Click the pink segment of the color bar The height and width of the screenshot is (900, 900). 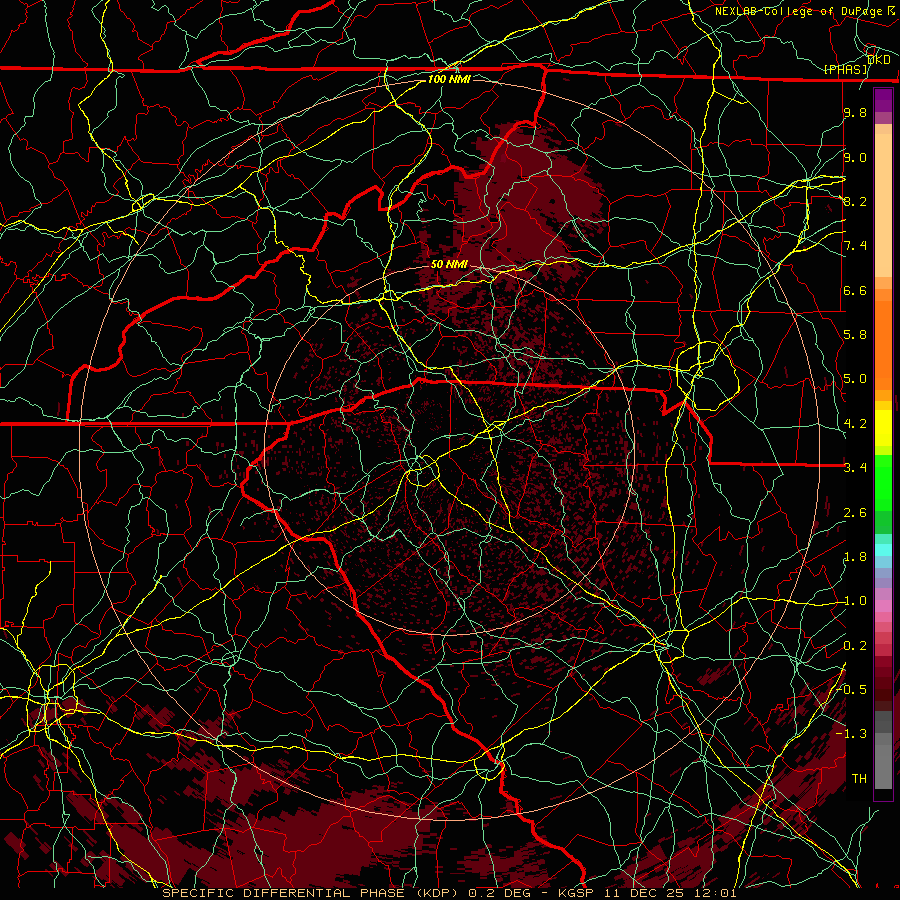click(883, 606)
